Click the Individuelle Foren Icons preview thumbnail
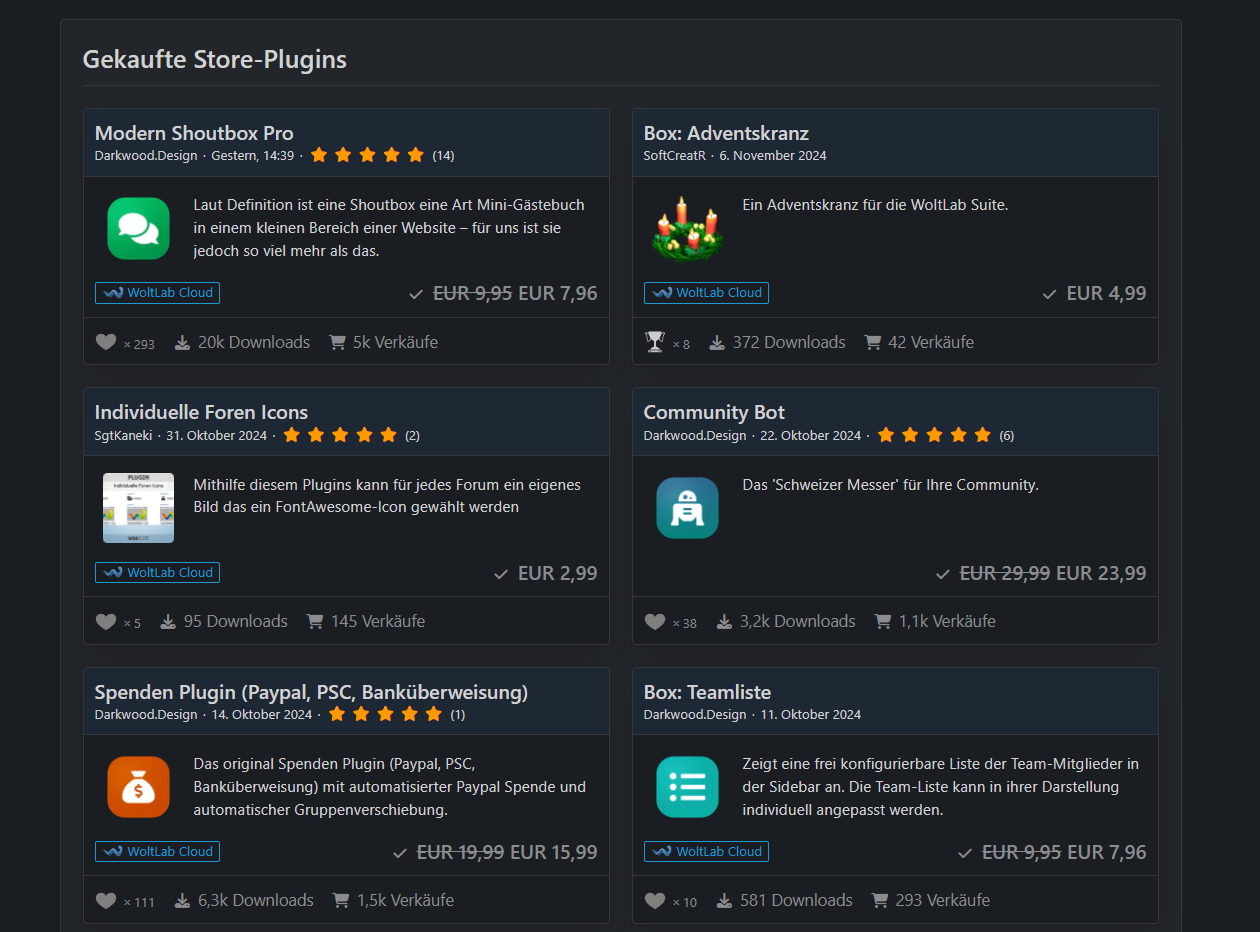Screen dimensions: 1260x932 [139, 508]
